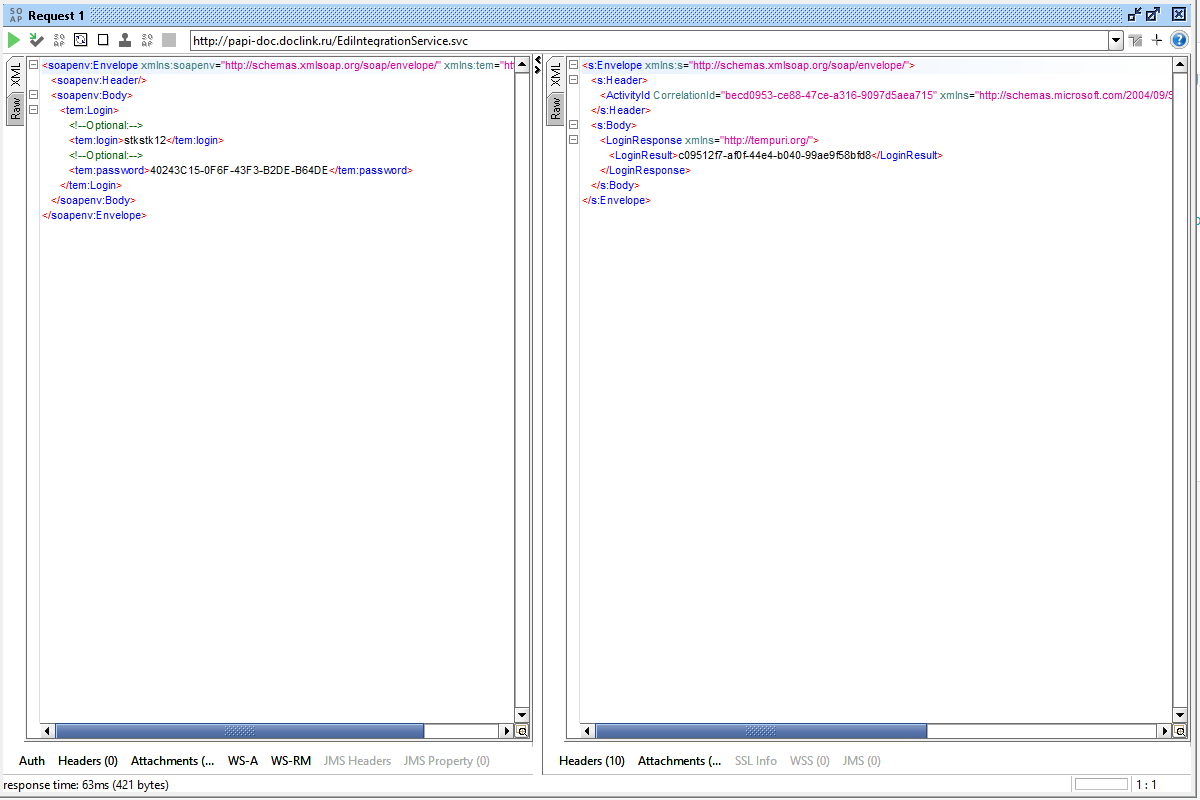Viewport: 1200px width, 800px height.
Task: Click CorrelationId value in ActivityId
Action: 828,95
